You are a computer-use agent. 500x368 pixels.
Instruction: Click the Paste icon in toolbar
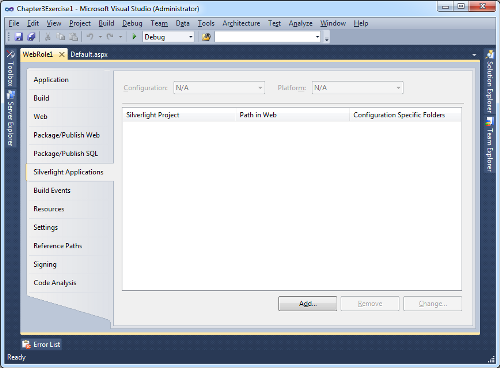coord(74,37)
